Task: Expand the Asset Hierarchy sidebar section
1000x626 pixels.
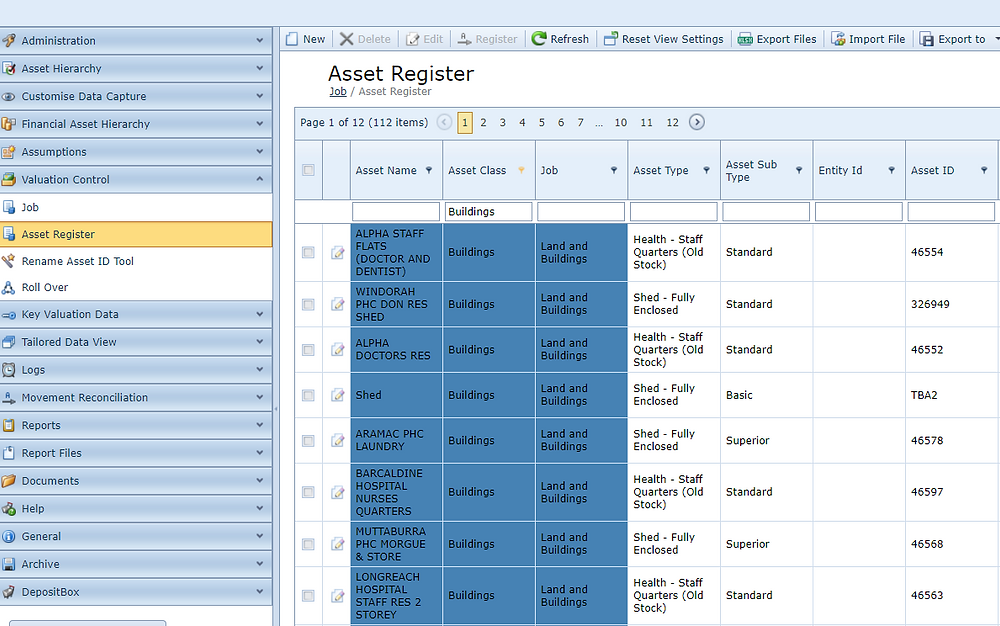Action: [x=136, y=68]
